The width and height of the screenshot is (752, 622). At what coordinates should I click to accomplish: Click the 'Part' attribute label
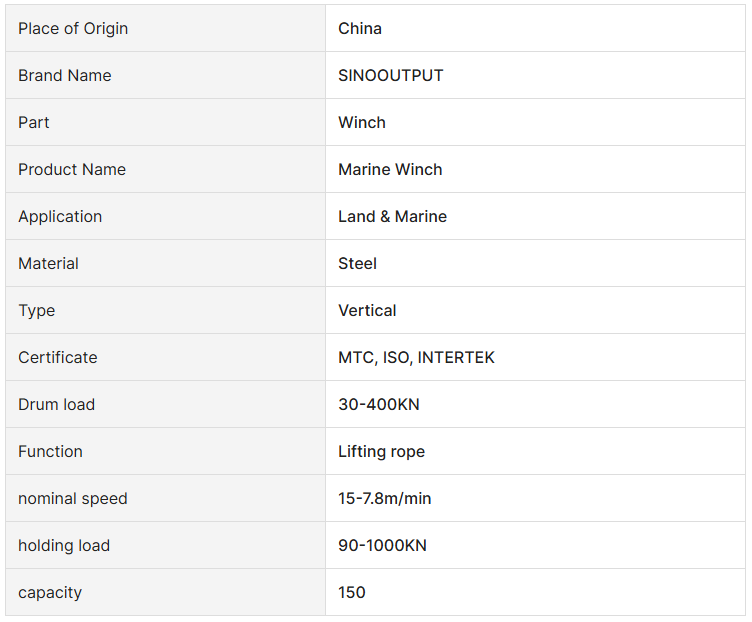point(34,122)
